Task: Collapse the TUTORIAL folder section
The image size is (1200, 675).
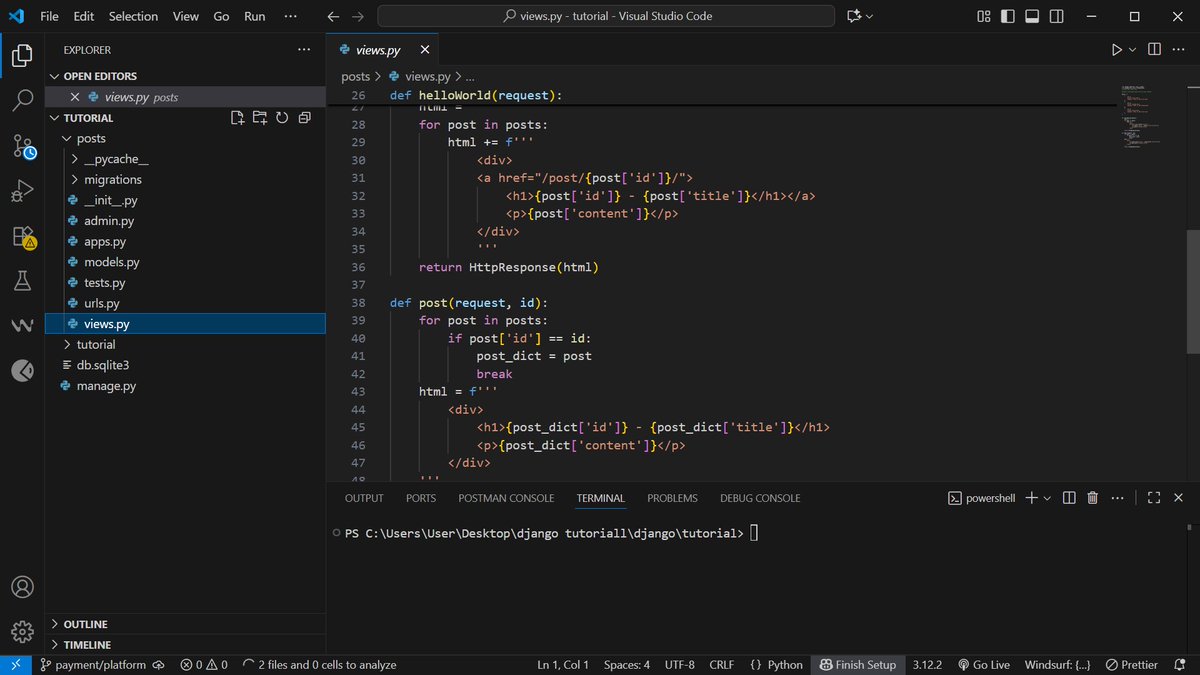Action: (x=56, y=118)
